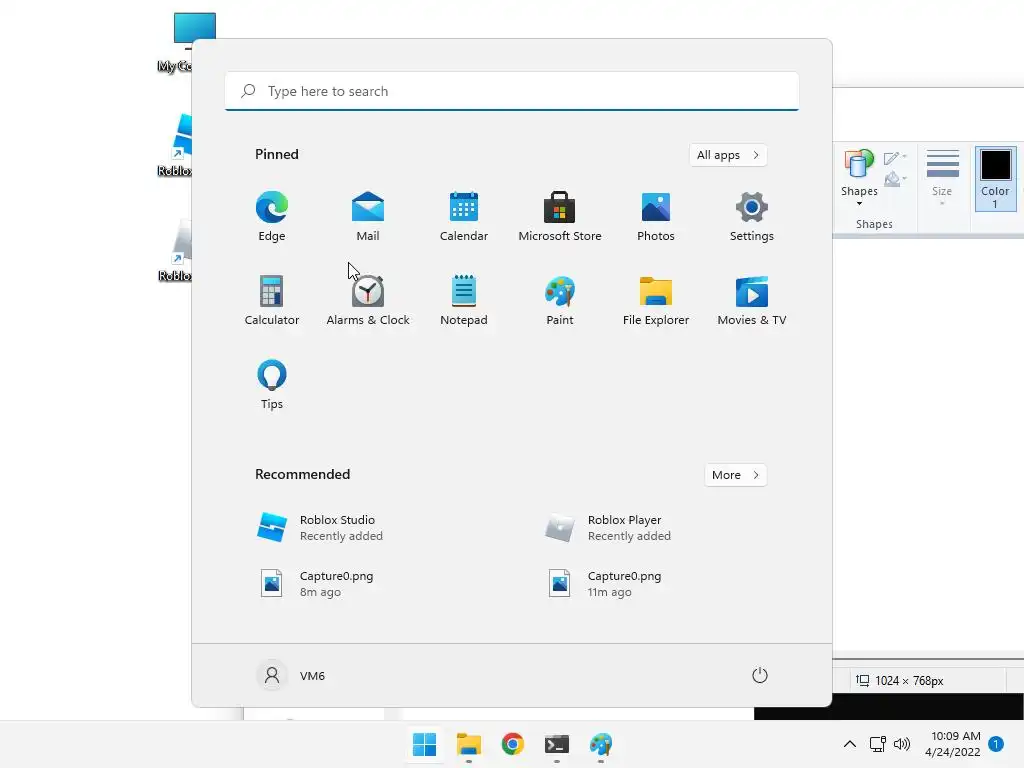Image resolution: width=1024 pixels, height=768 pixels.
Task: Open the Calendar app
Action: [464, 216]
